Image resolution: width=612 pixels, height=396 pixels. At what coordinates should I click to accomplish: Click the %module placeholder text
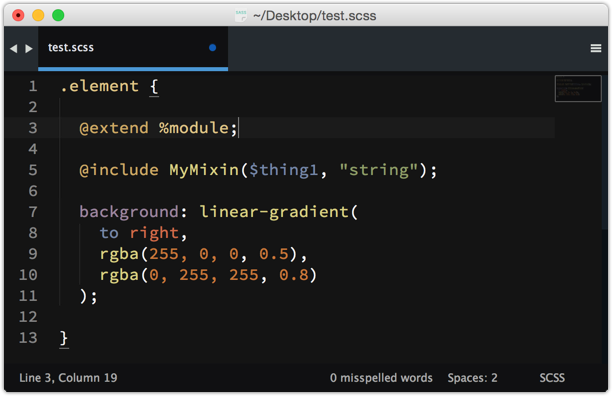pyautogui.click(x=194, y=128)
